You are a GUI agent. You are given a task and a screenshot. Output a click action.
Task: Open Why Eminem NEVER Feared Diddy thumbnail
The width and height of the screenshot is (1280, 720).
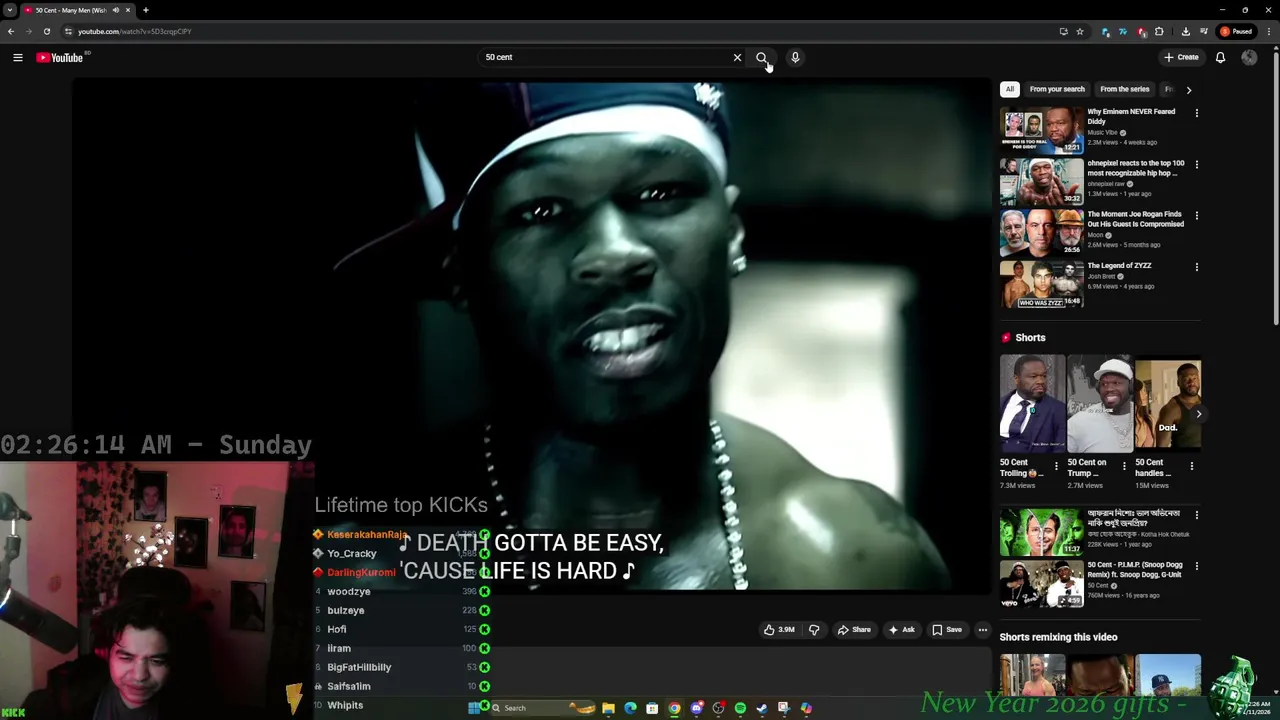(1041, 130)
